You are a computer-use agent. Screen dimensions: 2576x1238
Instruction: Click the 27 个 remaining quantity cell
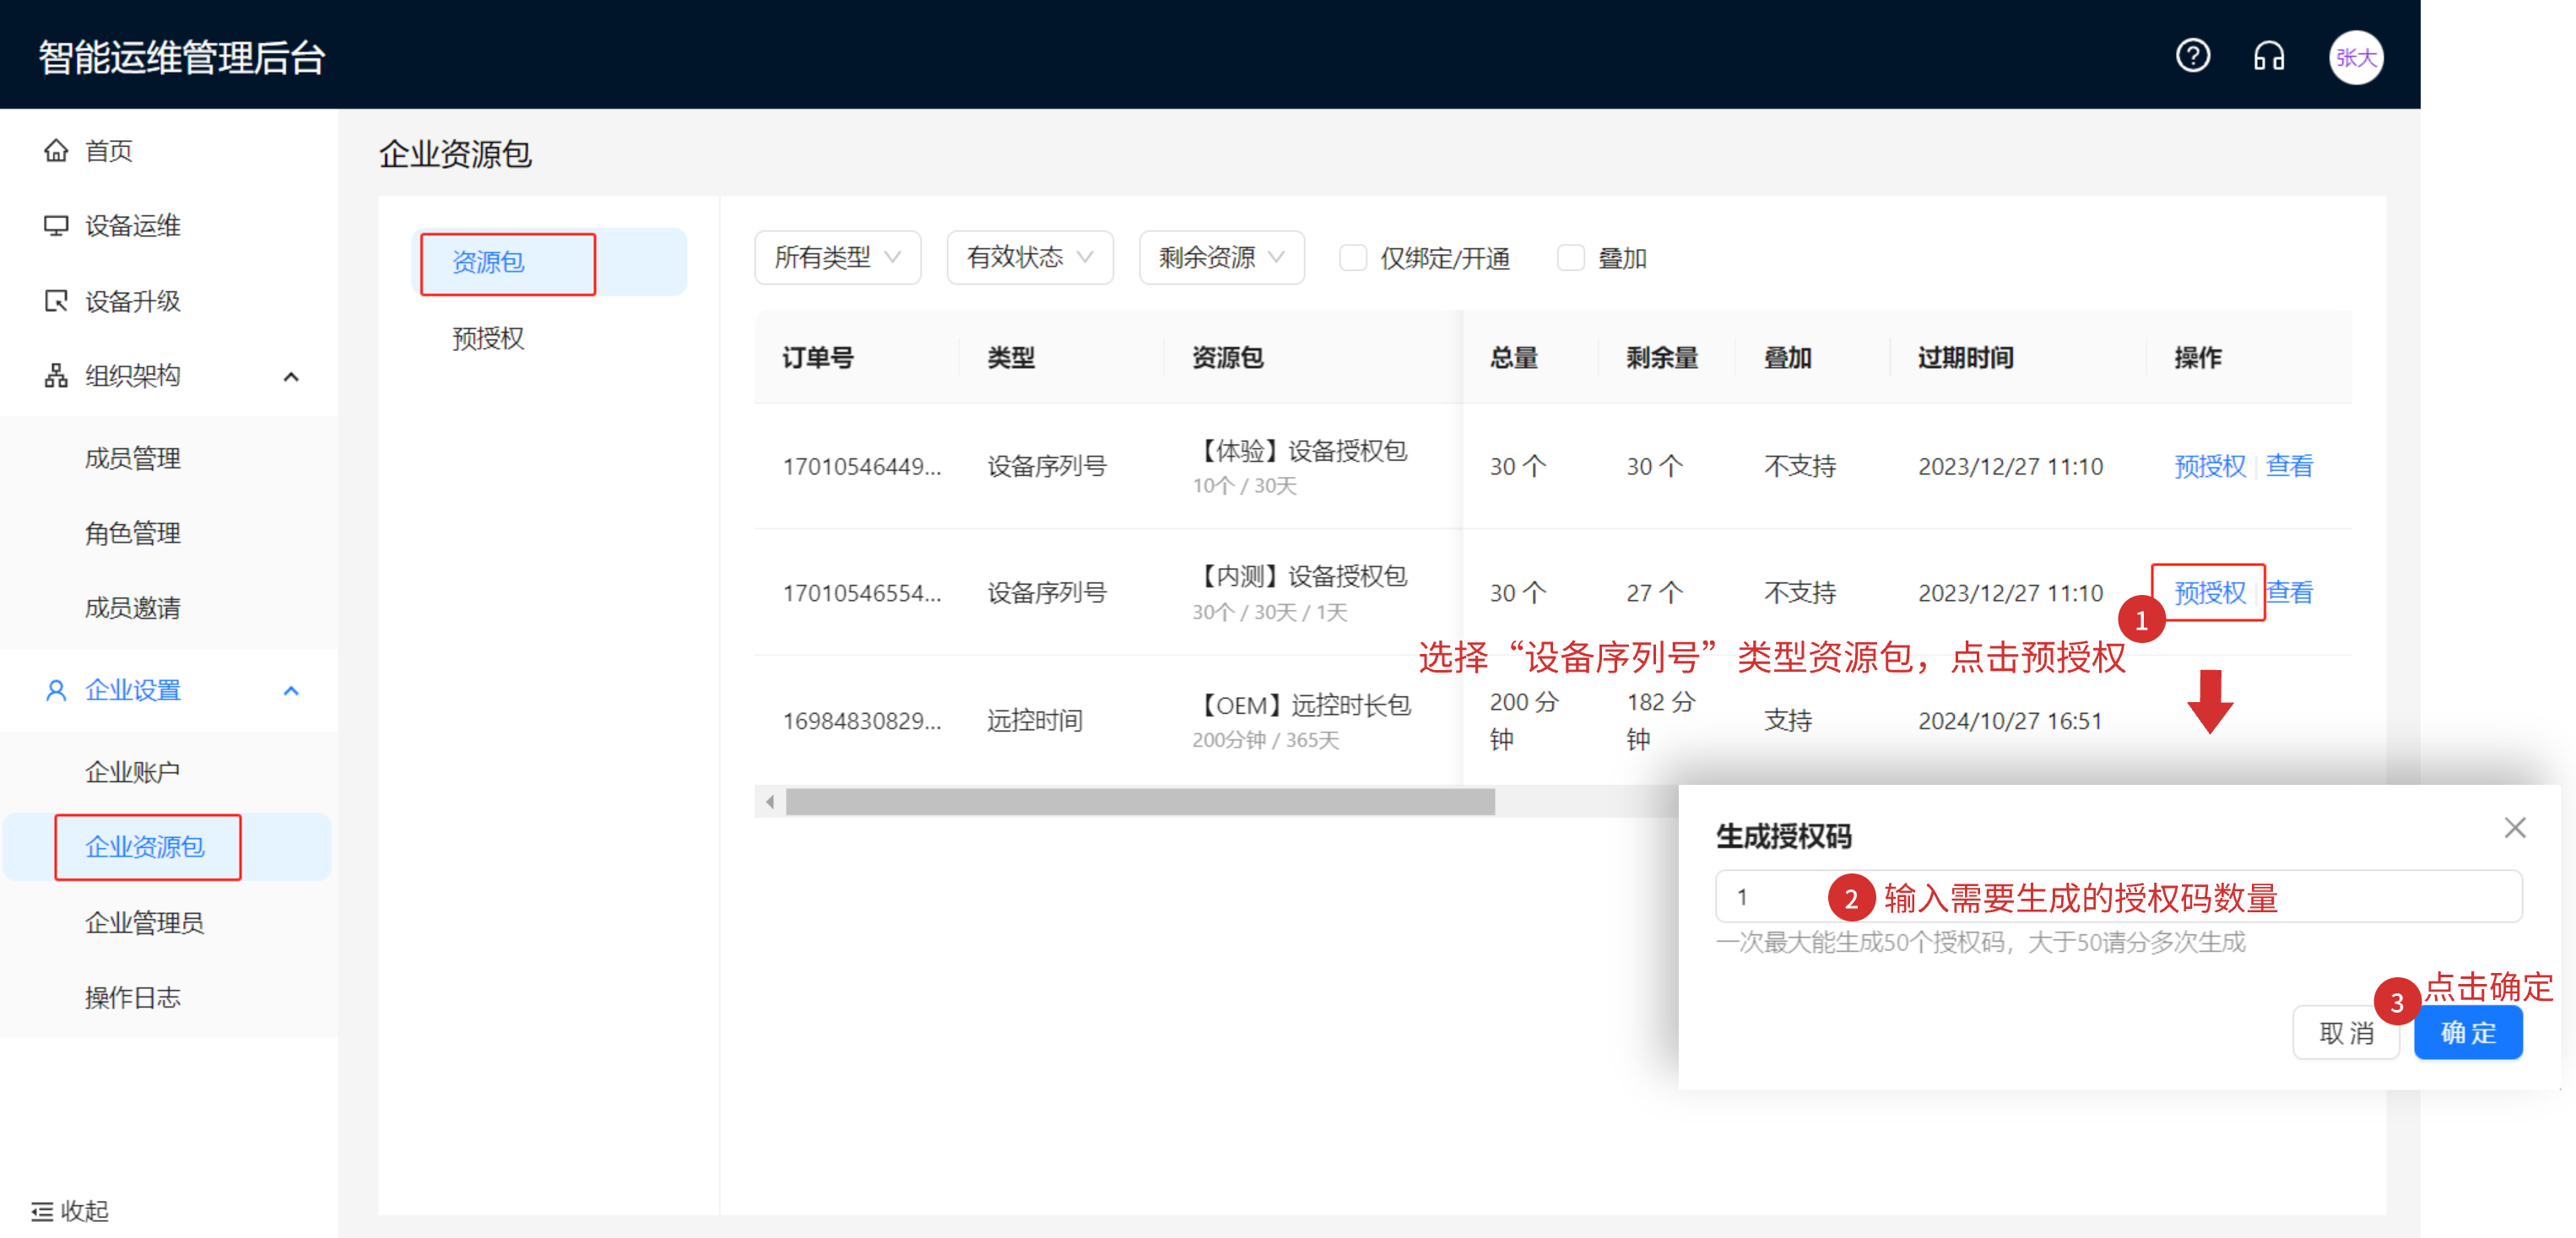pos(1654,593)
